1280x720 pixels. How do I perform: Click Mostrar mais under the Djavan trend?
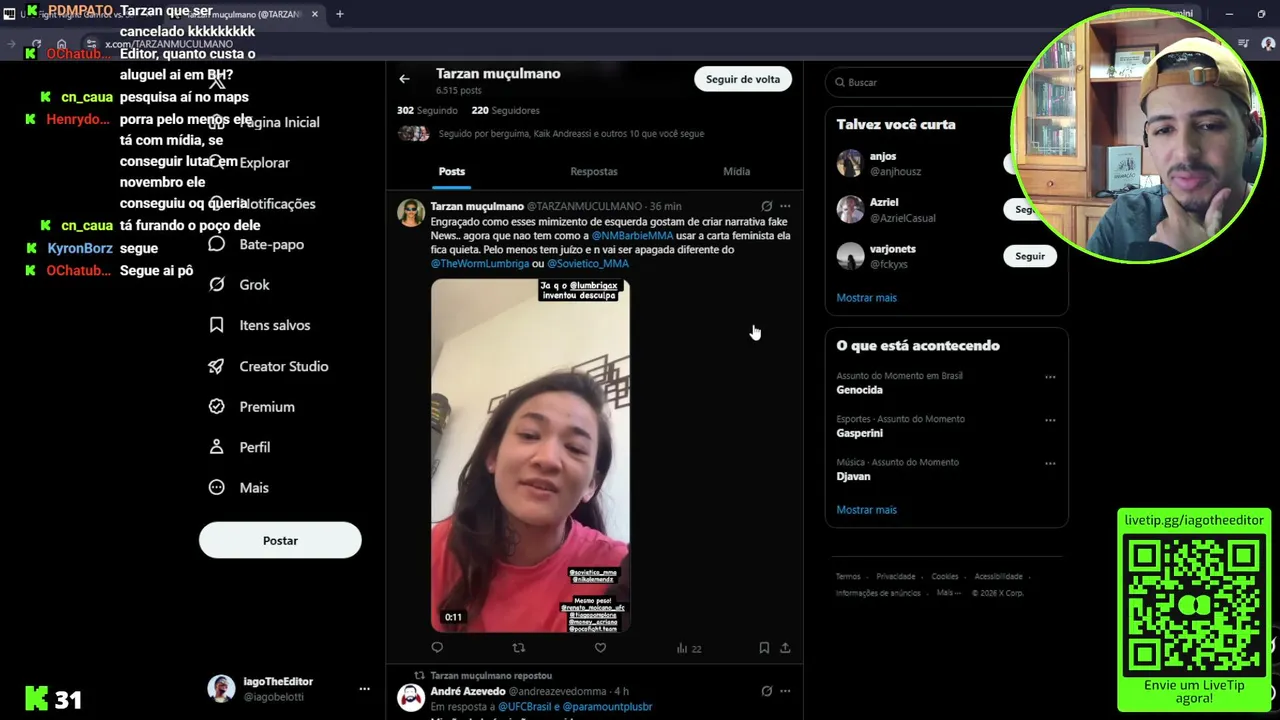coord(866,510)
